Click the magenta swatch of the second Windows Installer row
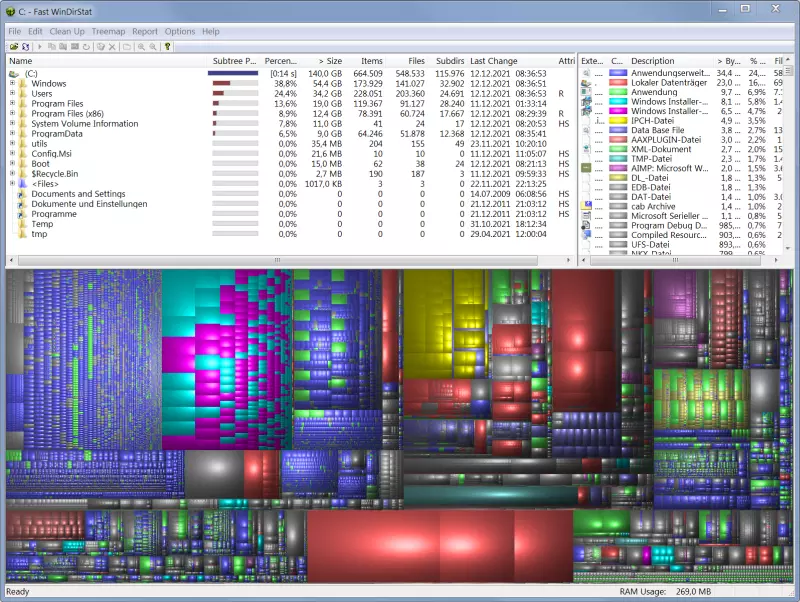This screenshot has height=602, width=800. 618,111
